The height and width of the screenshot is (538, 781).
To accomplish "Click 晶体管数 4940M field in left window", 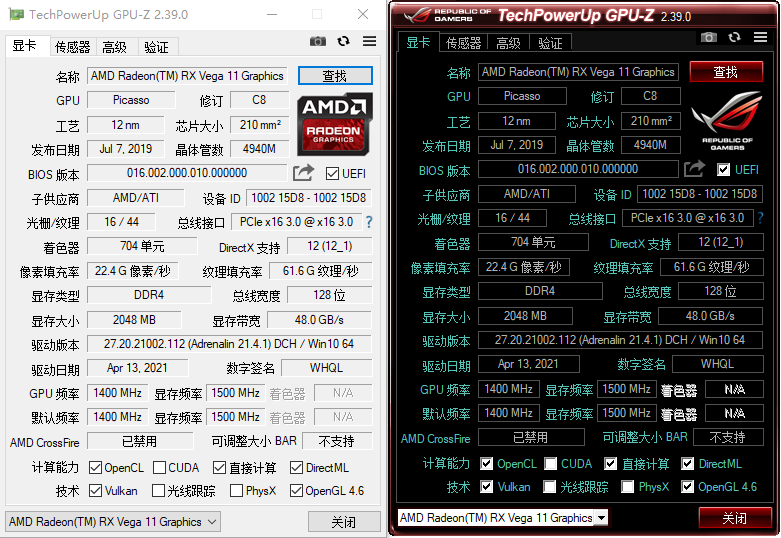I will click(260, 149).
